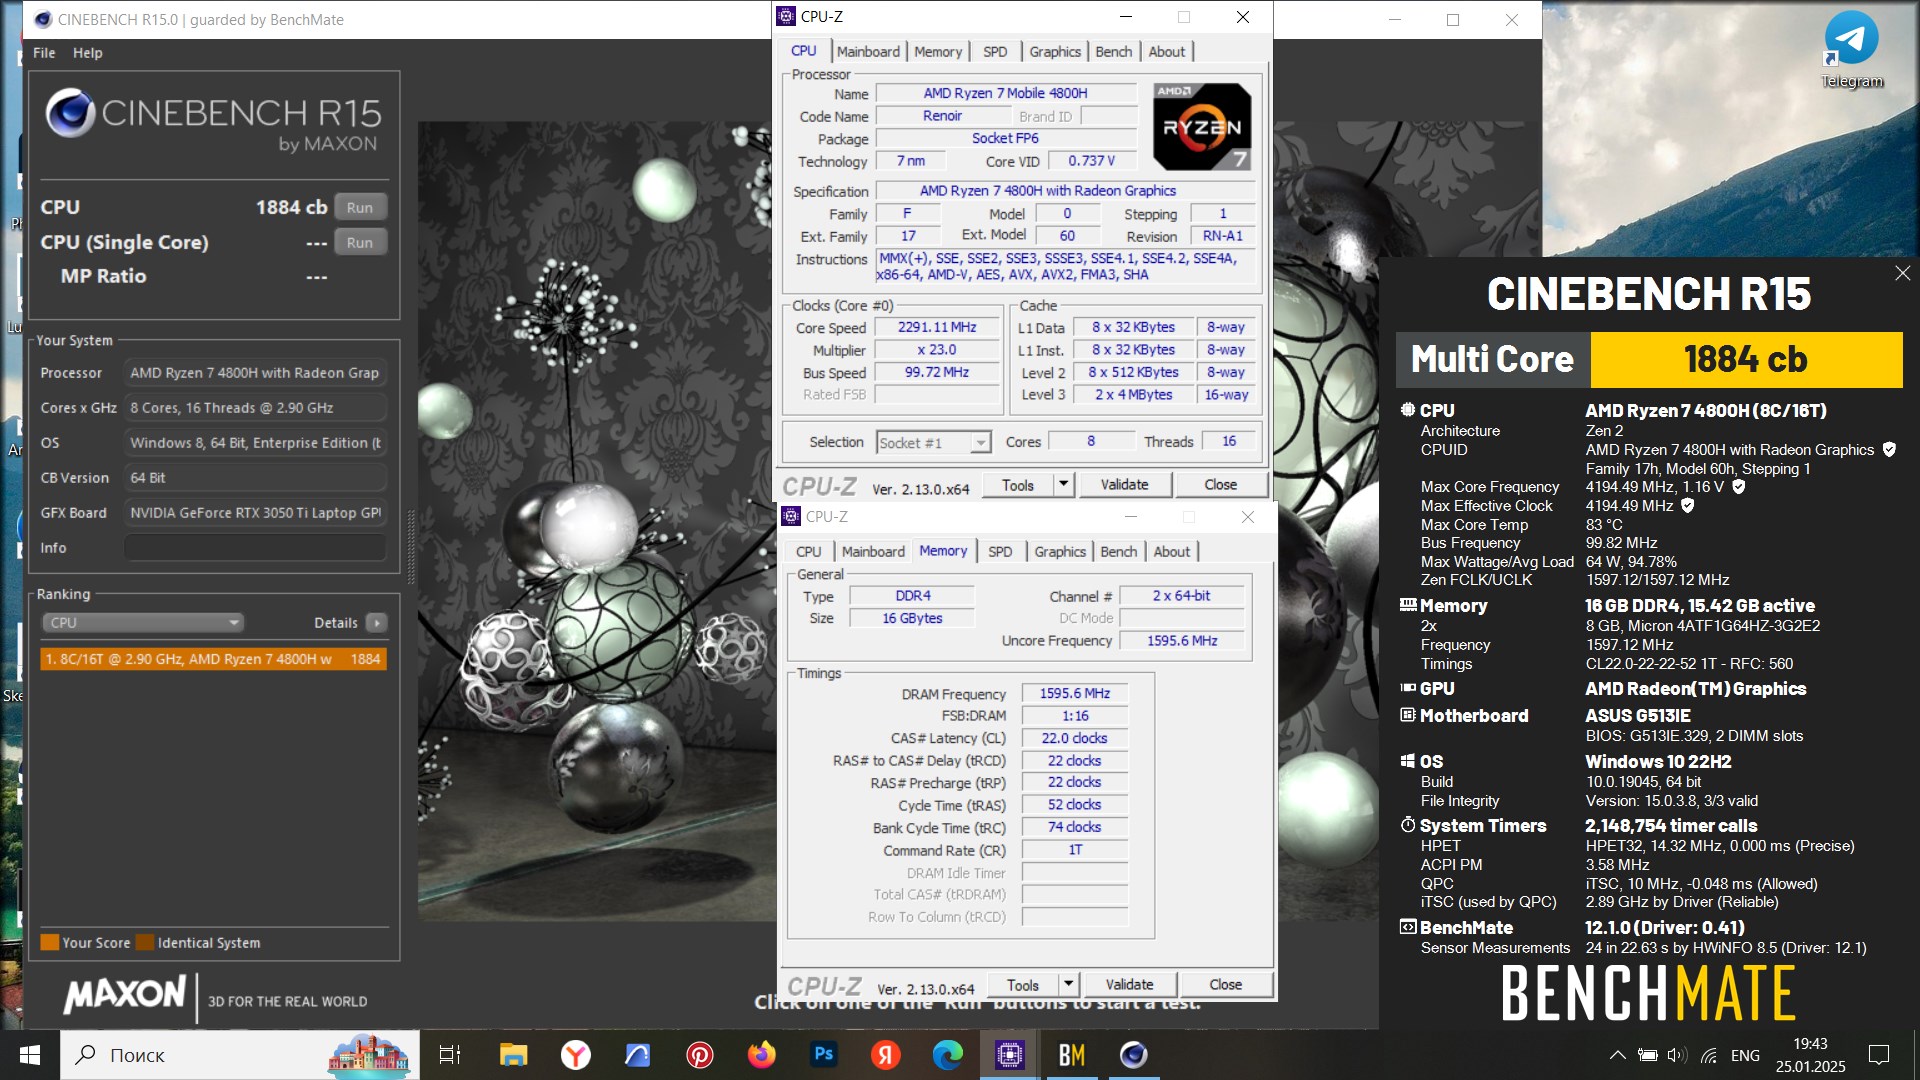Open SPD tab in lower CPU-Z
Viewport: 1920px width, 1080px height.
point(1000,551)
